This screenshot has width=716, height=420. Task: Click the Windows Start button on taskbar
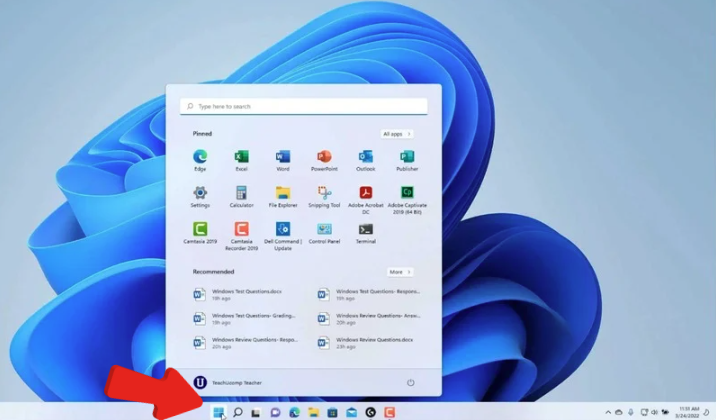point(218,412)
